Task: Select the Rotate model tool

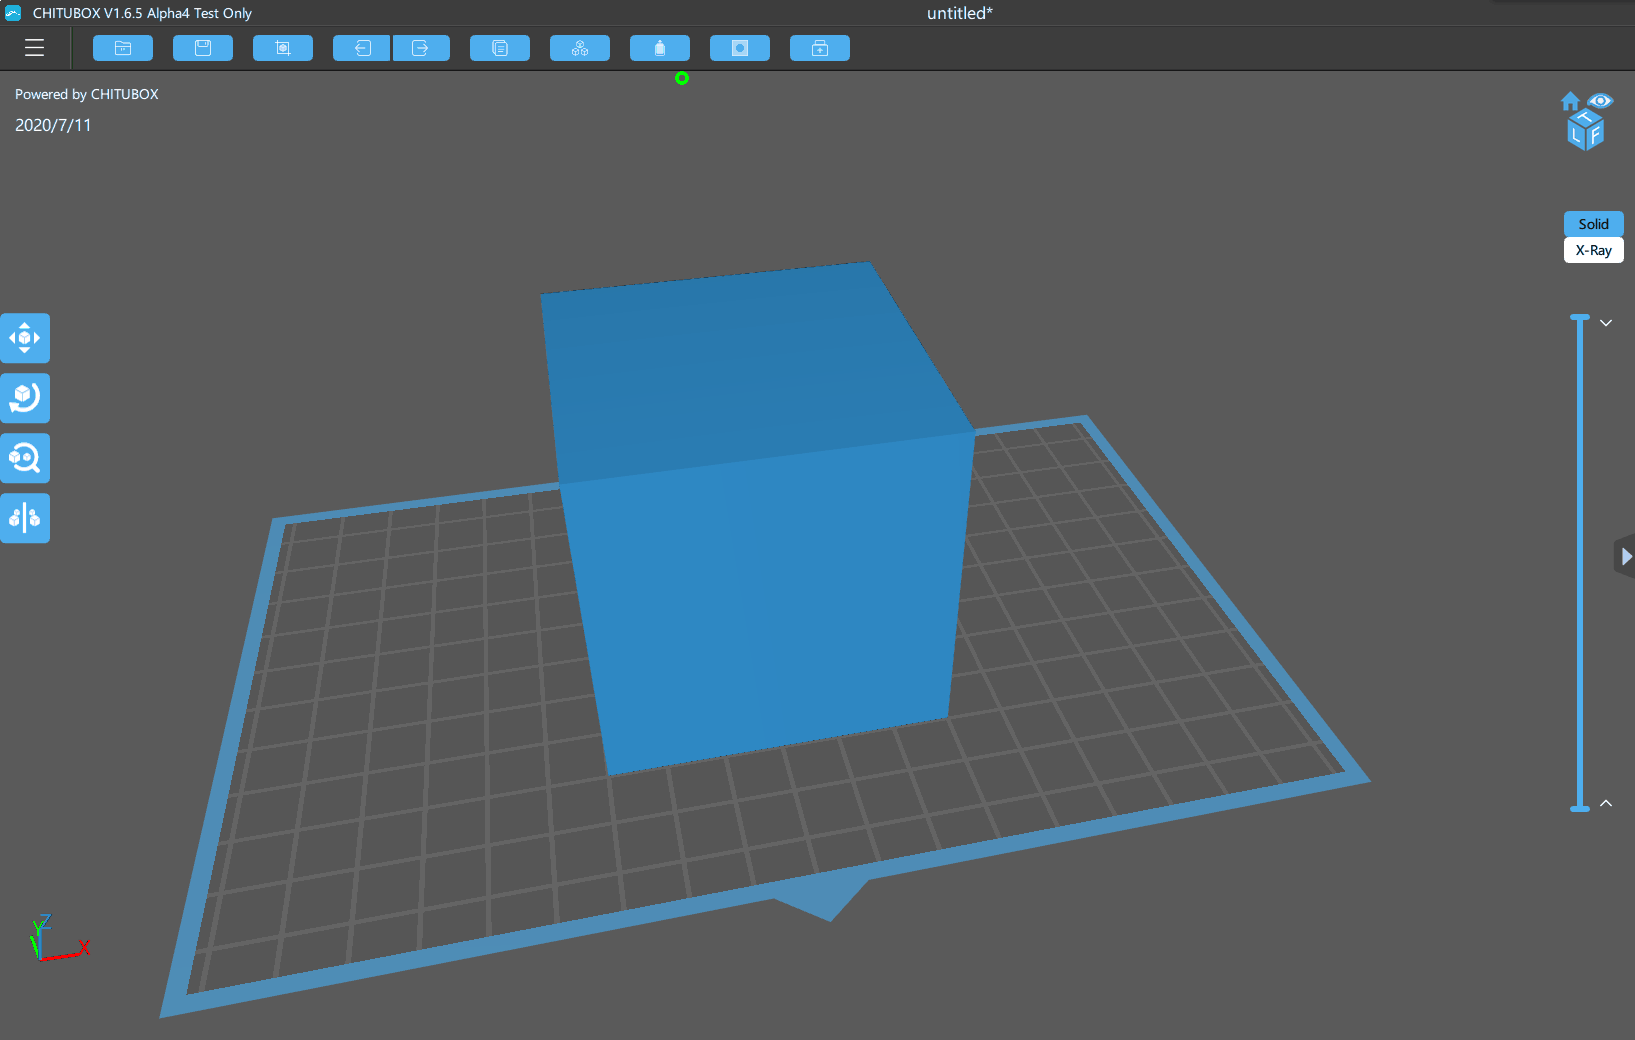Action: pyautogui.click(x=25, y=398)
